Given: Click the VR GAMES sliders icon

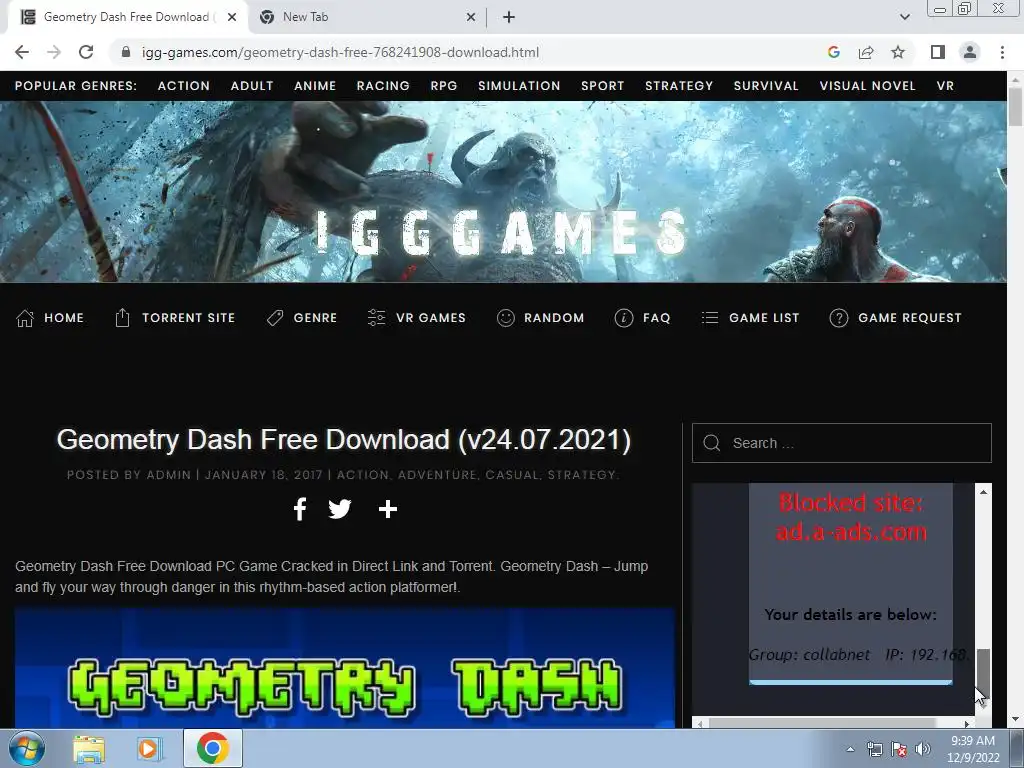Looking at the screenshot, I should pos(376,318).
